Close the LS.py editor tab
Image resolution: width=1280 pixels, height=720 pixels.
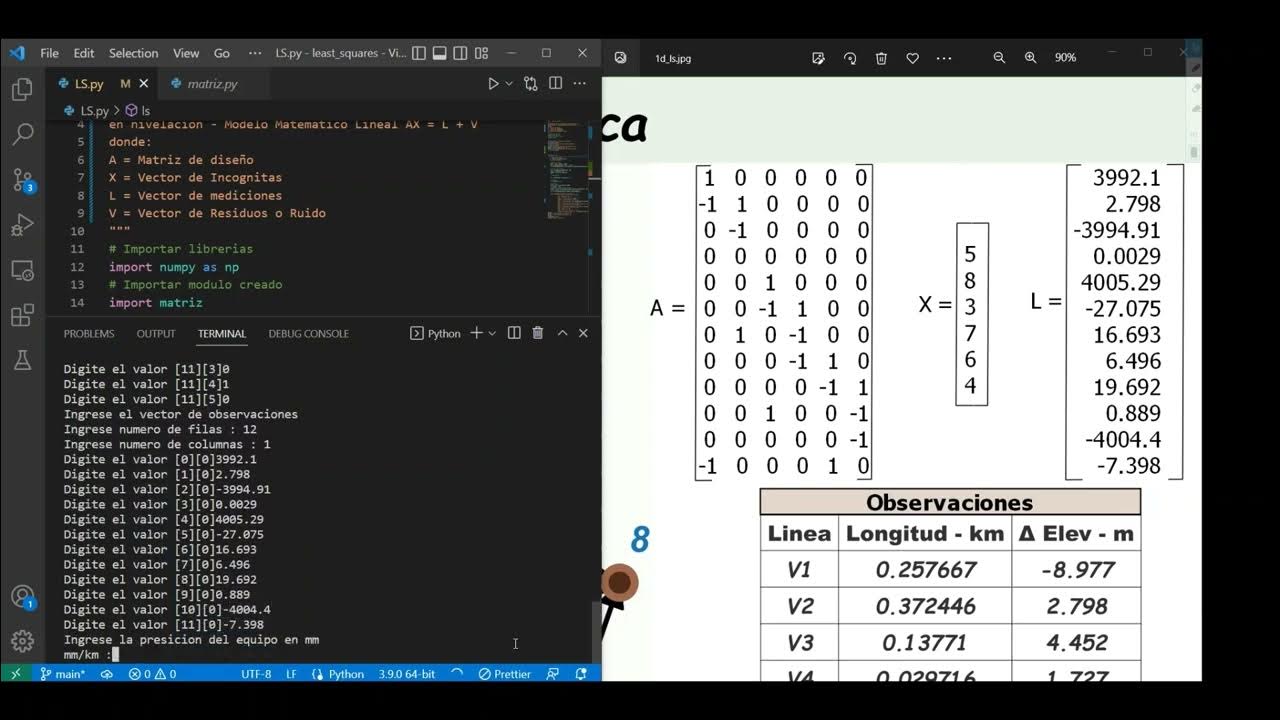point(144,84)
